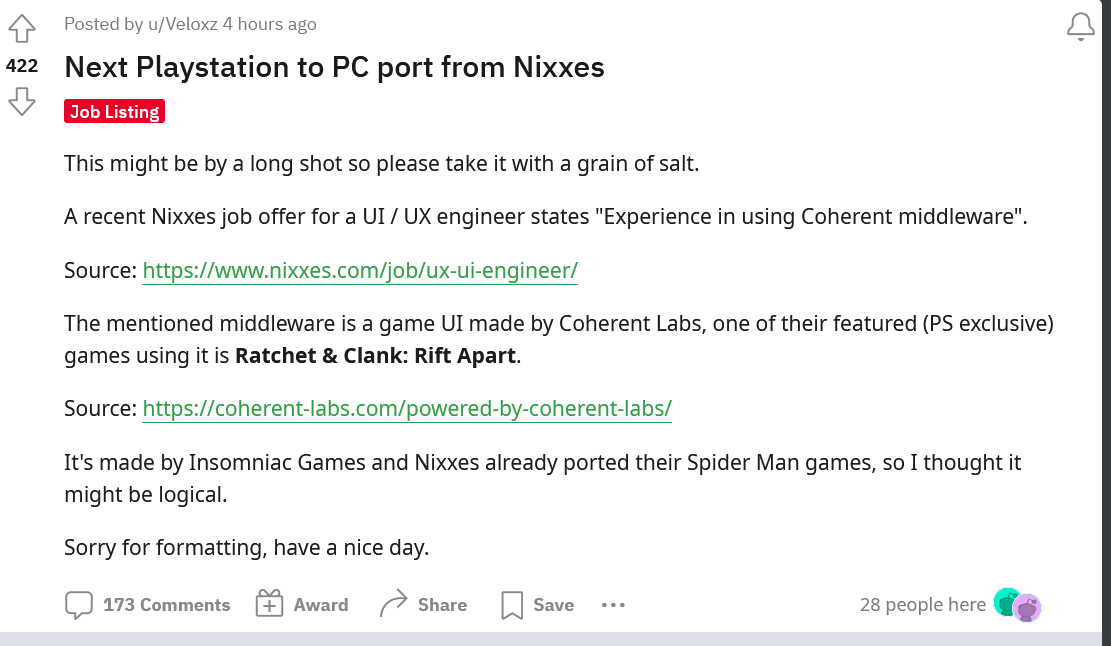Click the Share button text

click(442, 605)
